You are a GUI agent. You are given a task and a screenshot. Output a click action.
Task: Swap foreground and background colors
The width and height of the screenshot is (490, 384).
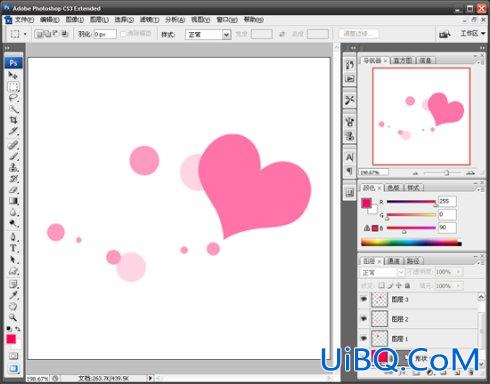[18, 329]
